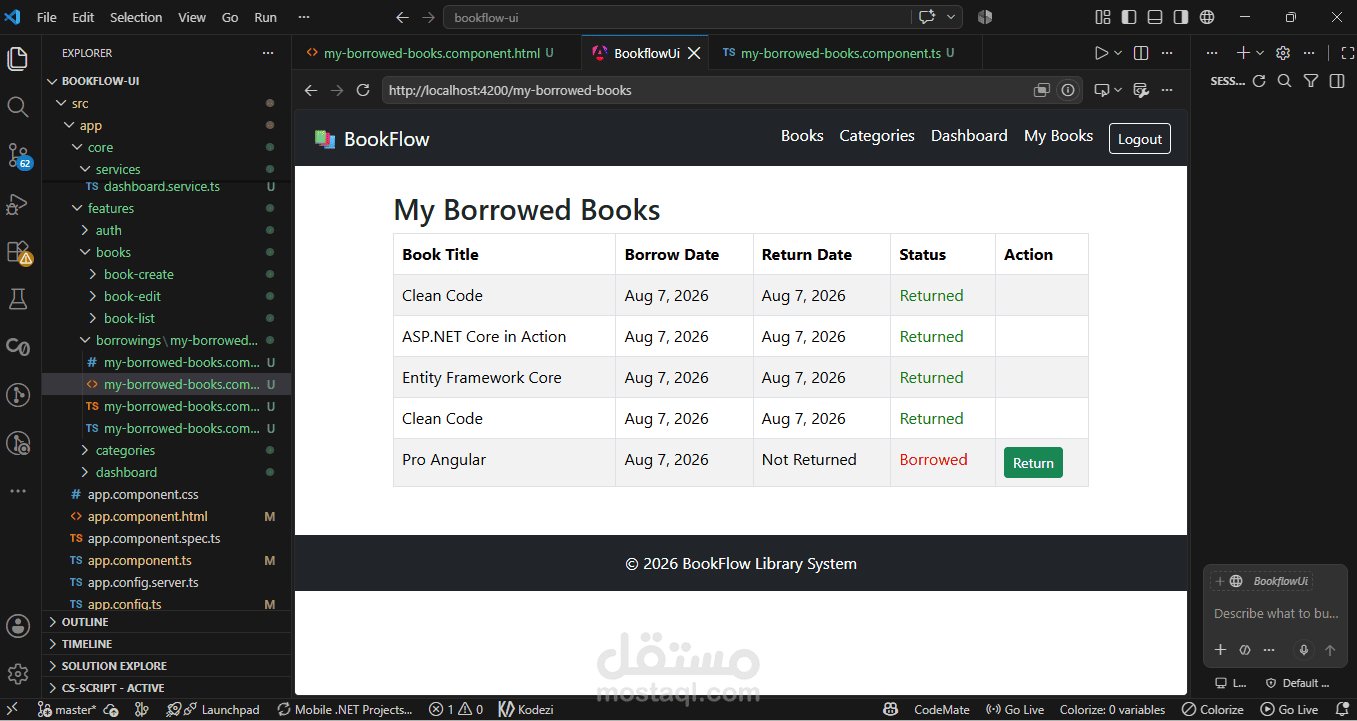Close the BookflowUi tab
The height and width of the screenshot is (721, 1357).
coord(694,53)
